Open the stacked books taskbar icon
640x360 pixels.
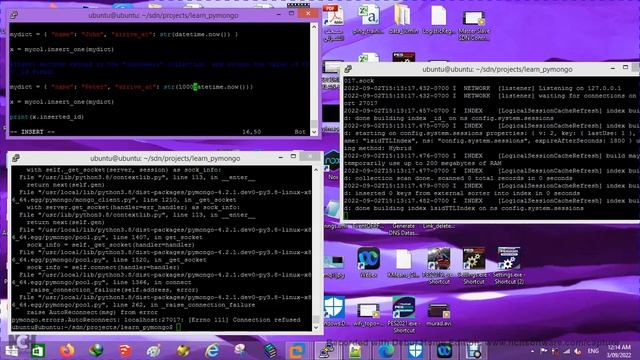(270, 351)
